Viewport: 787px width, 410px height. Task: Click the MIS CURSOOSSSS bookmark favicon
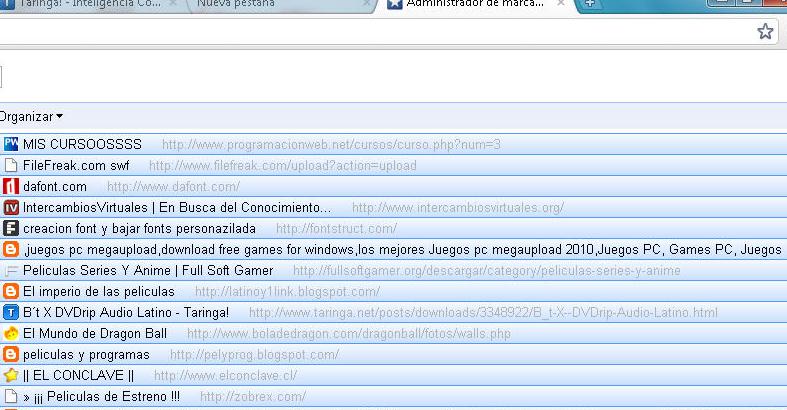11,145
